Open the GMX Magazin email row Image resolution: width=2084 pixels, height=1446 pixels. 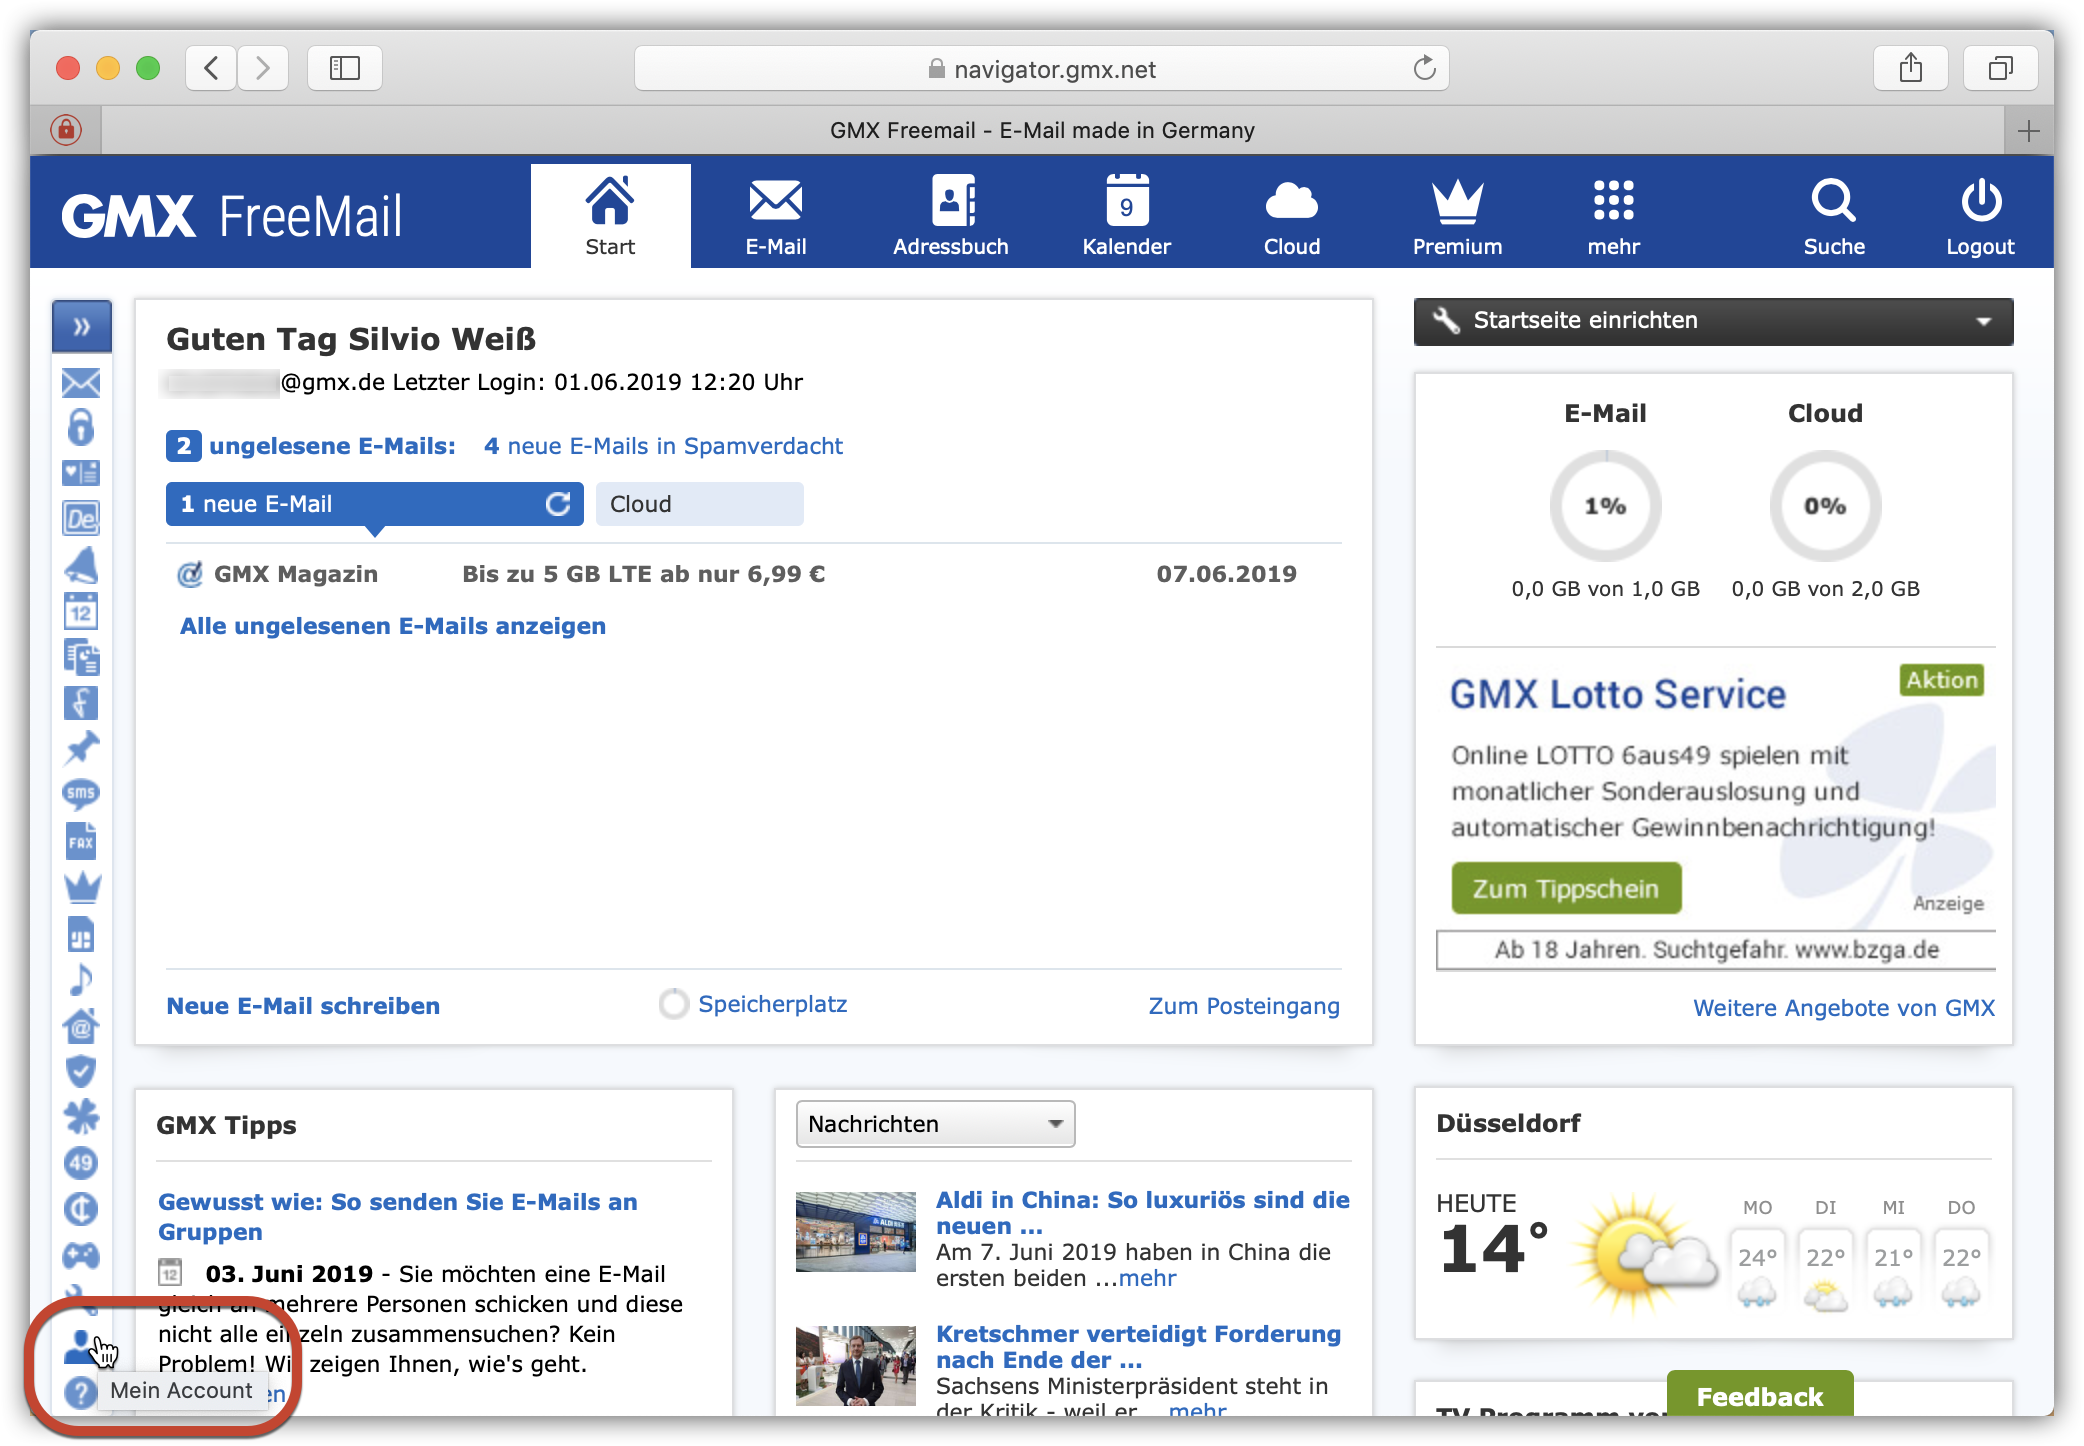tap(754, 574)
